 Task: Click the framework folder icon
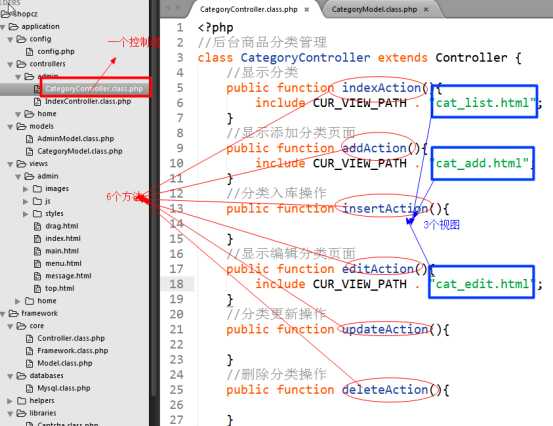pyautogui.click(x=13, y=314)
